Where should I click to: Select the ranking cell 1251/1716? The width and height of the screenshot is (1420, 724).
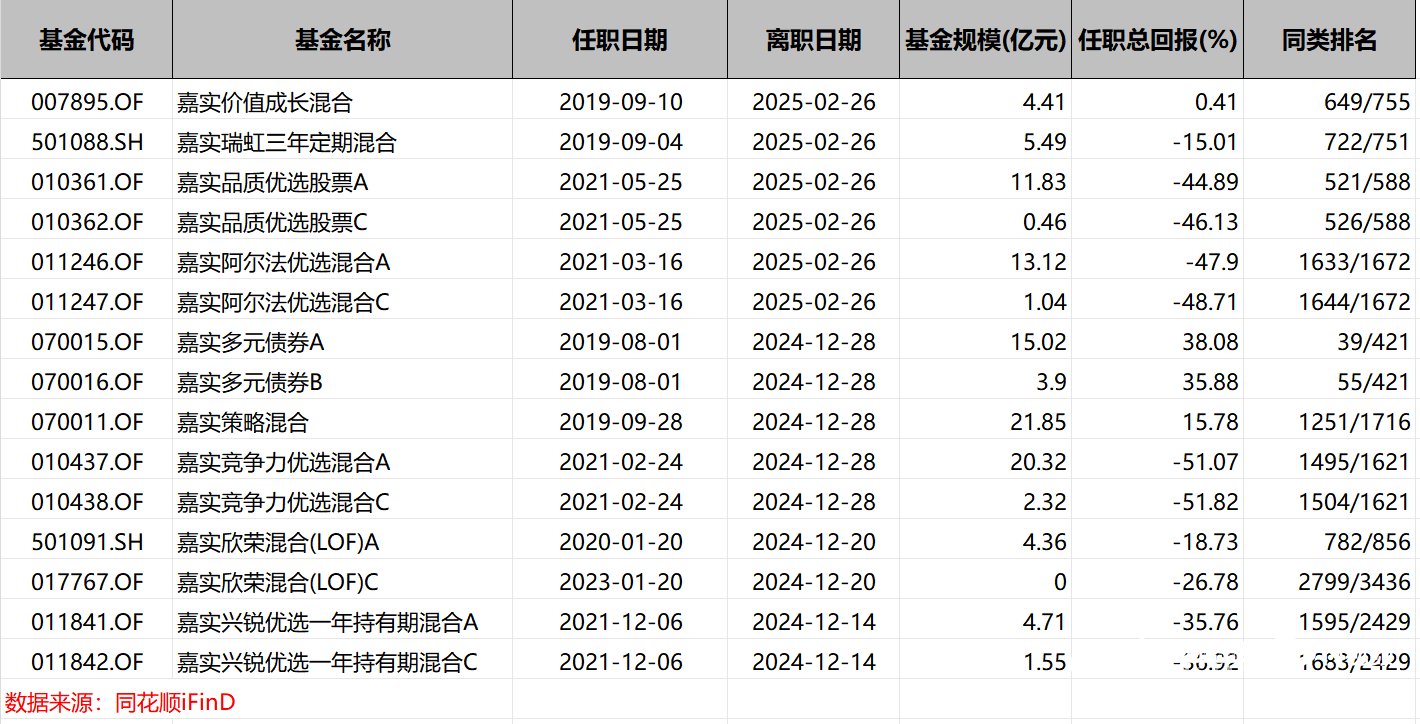1354,422
